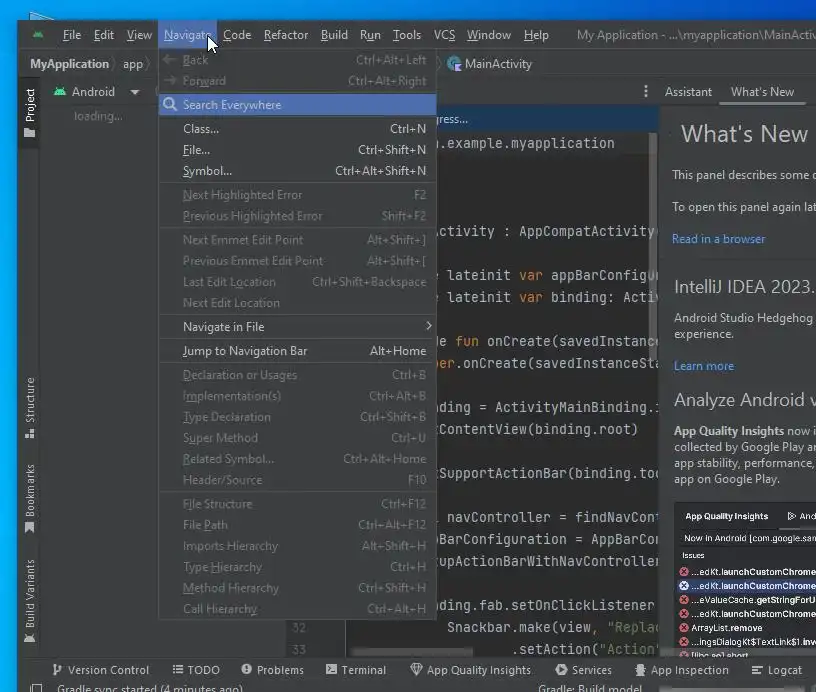Open the Build menu
The width and height of the screenshot is (816, 692).
(334, 35)
